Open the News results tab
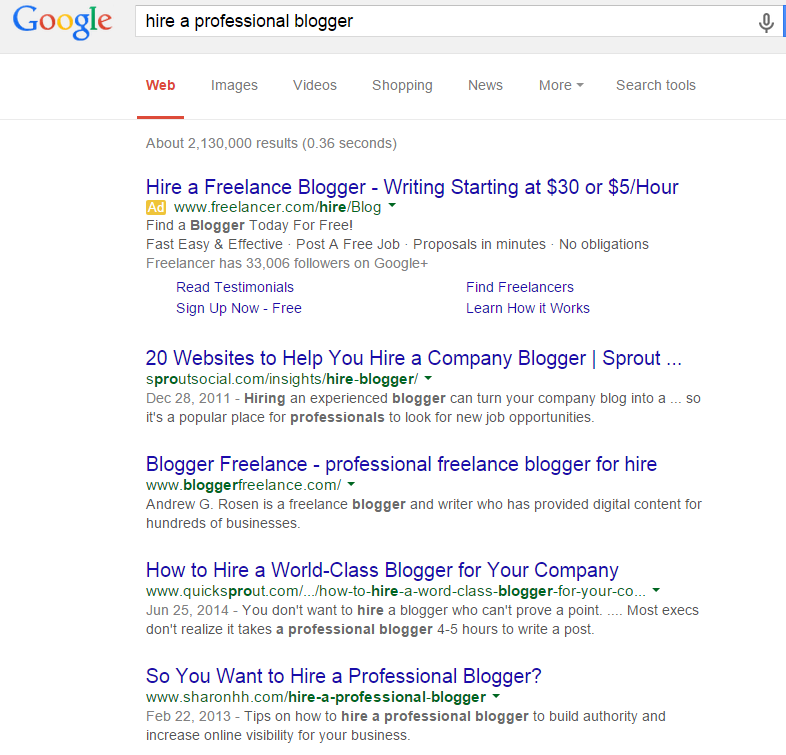The width and height of the screenshot is (786, 755). [x=485, y=85]
